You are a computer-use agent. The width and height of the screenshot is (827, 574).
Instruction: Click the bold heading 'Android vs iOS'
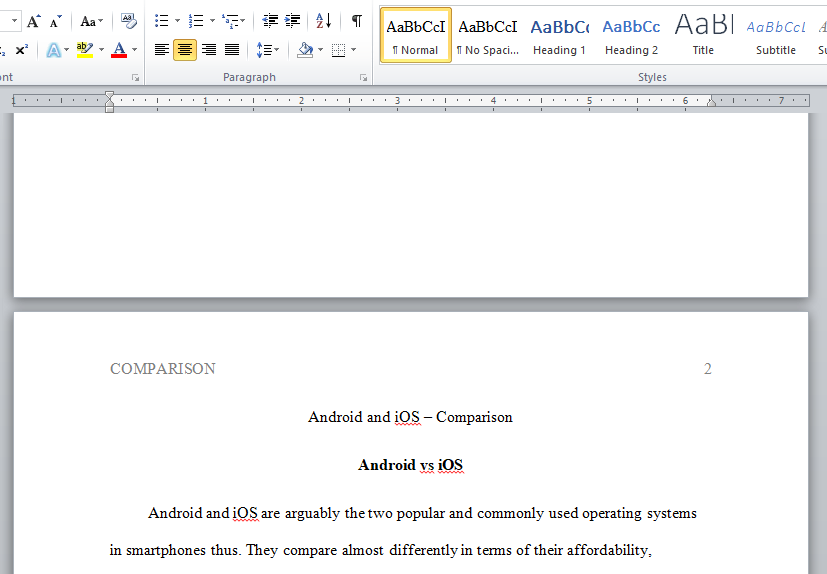[410, 465]
